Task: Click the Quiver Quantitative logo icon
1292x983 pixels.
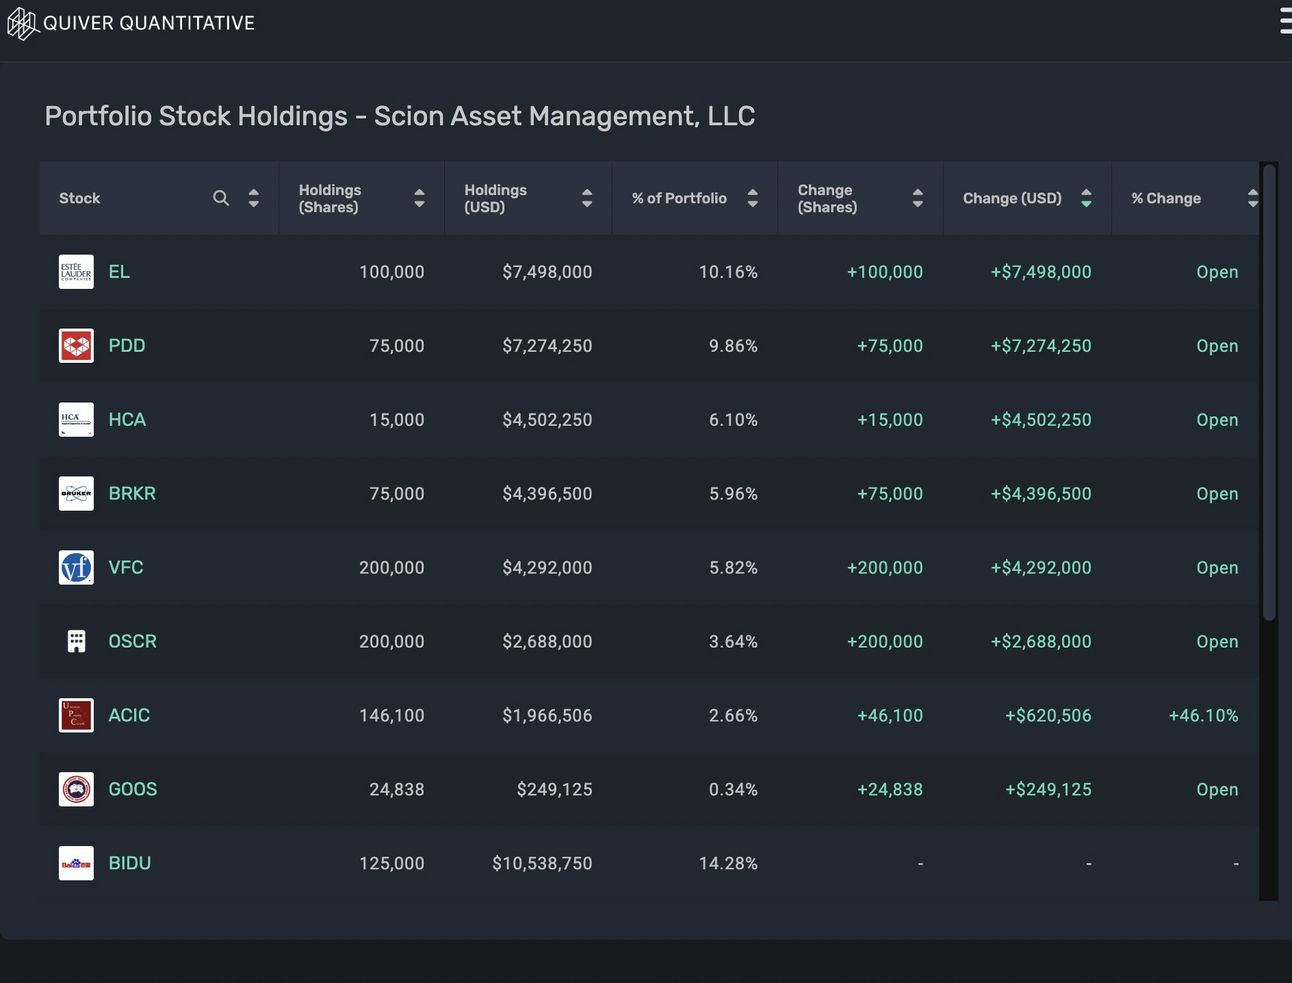Action: [22, 23]
